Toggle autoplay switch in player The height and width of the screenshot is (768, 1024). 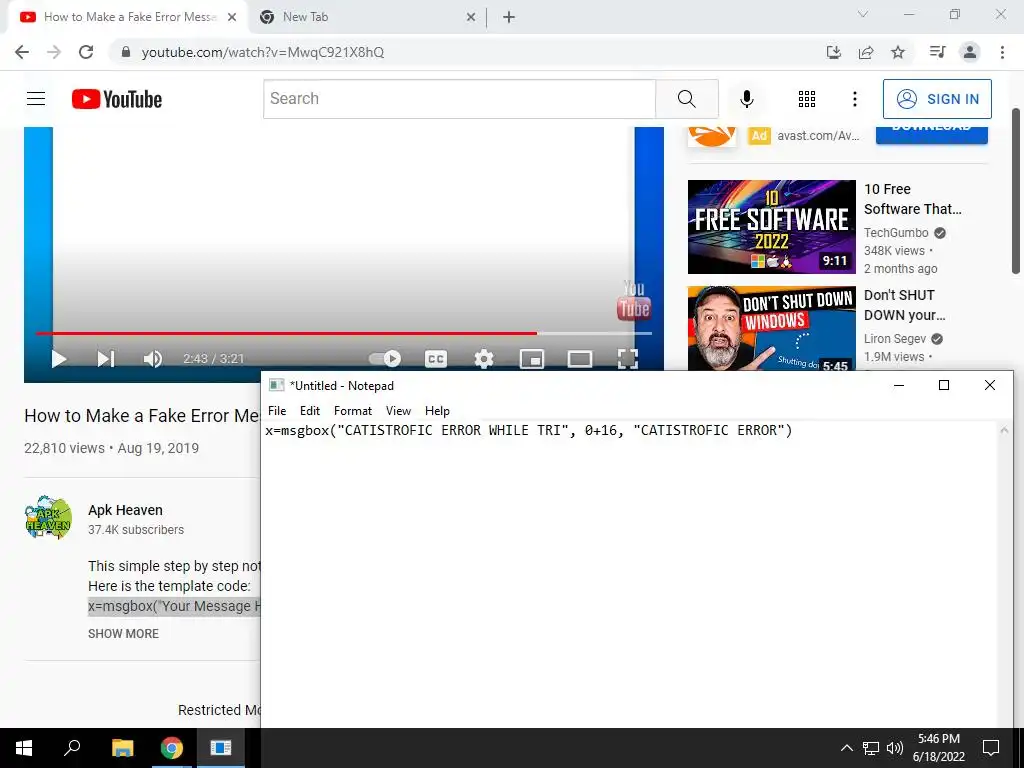[385, 359]
